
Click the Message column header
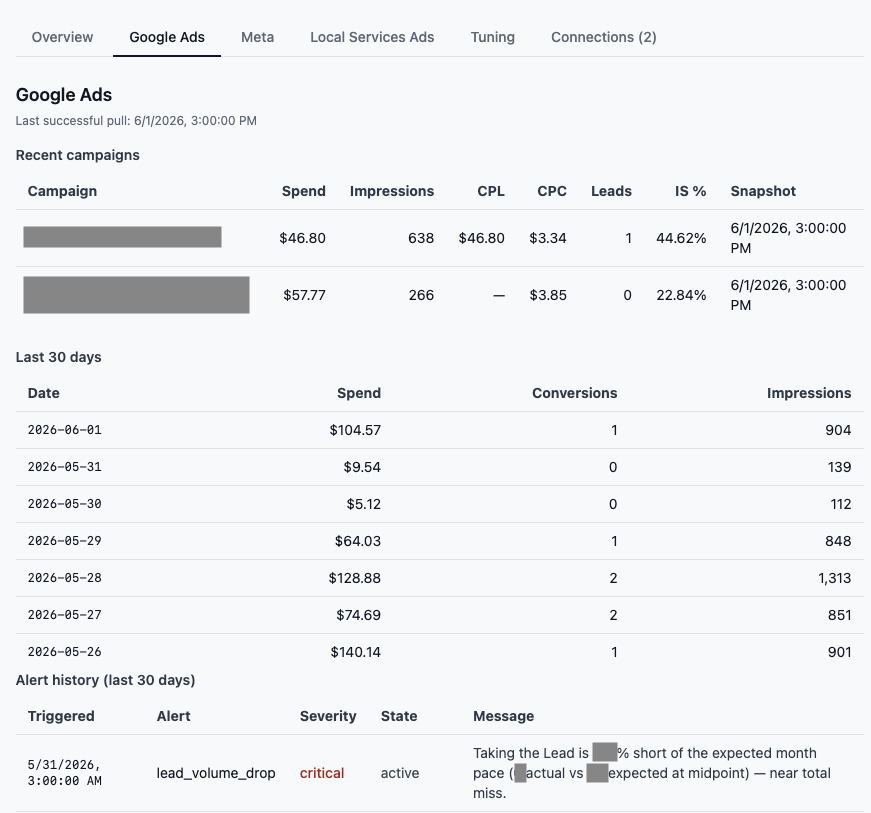pyautogui.click(x=503, y=716)
